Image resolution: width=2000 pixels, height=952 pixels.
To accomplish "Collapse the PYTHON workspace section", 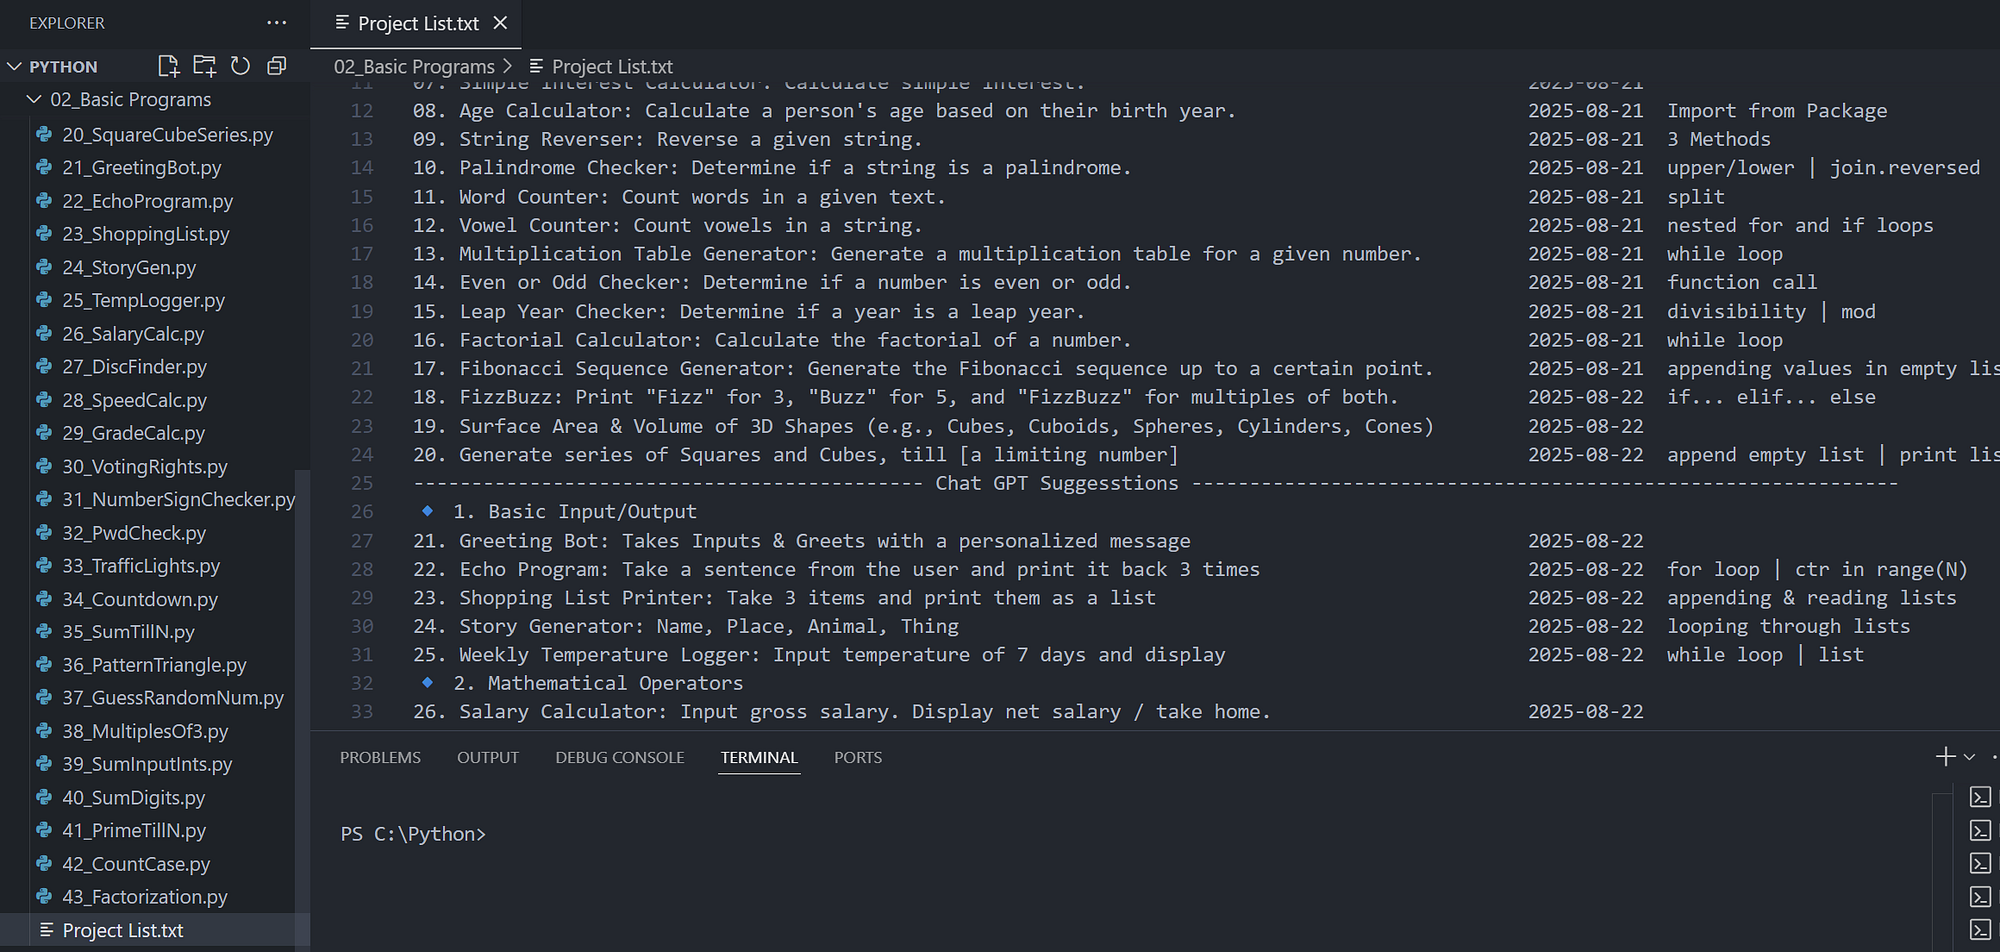I will tap(14, 66).
